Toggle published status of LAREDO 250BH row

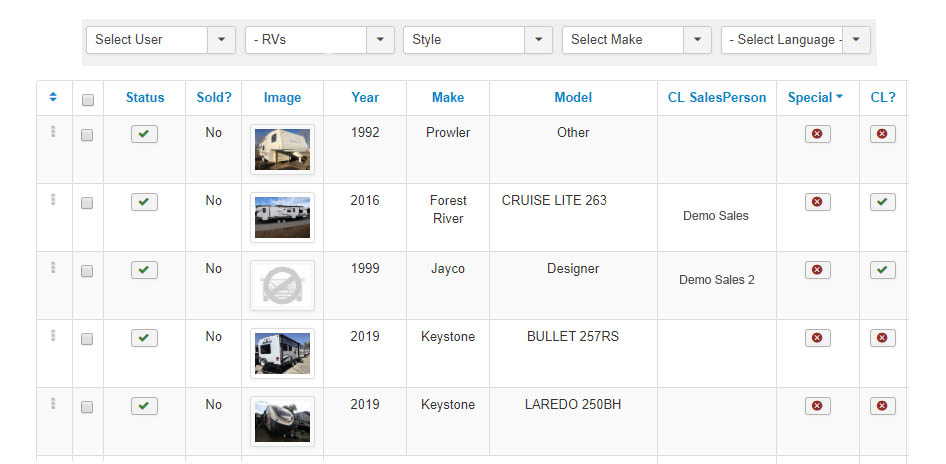tap(144, 406)
